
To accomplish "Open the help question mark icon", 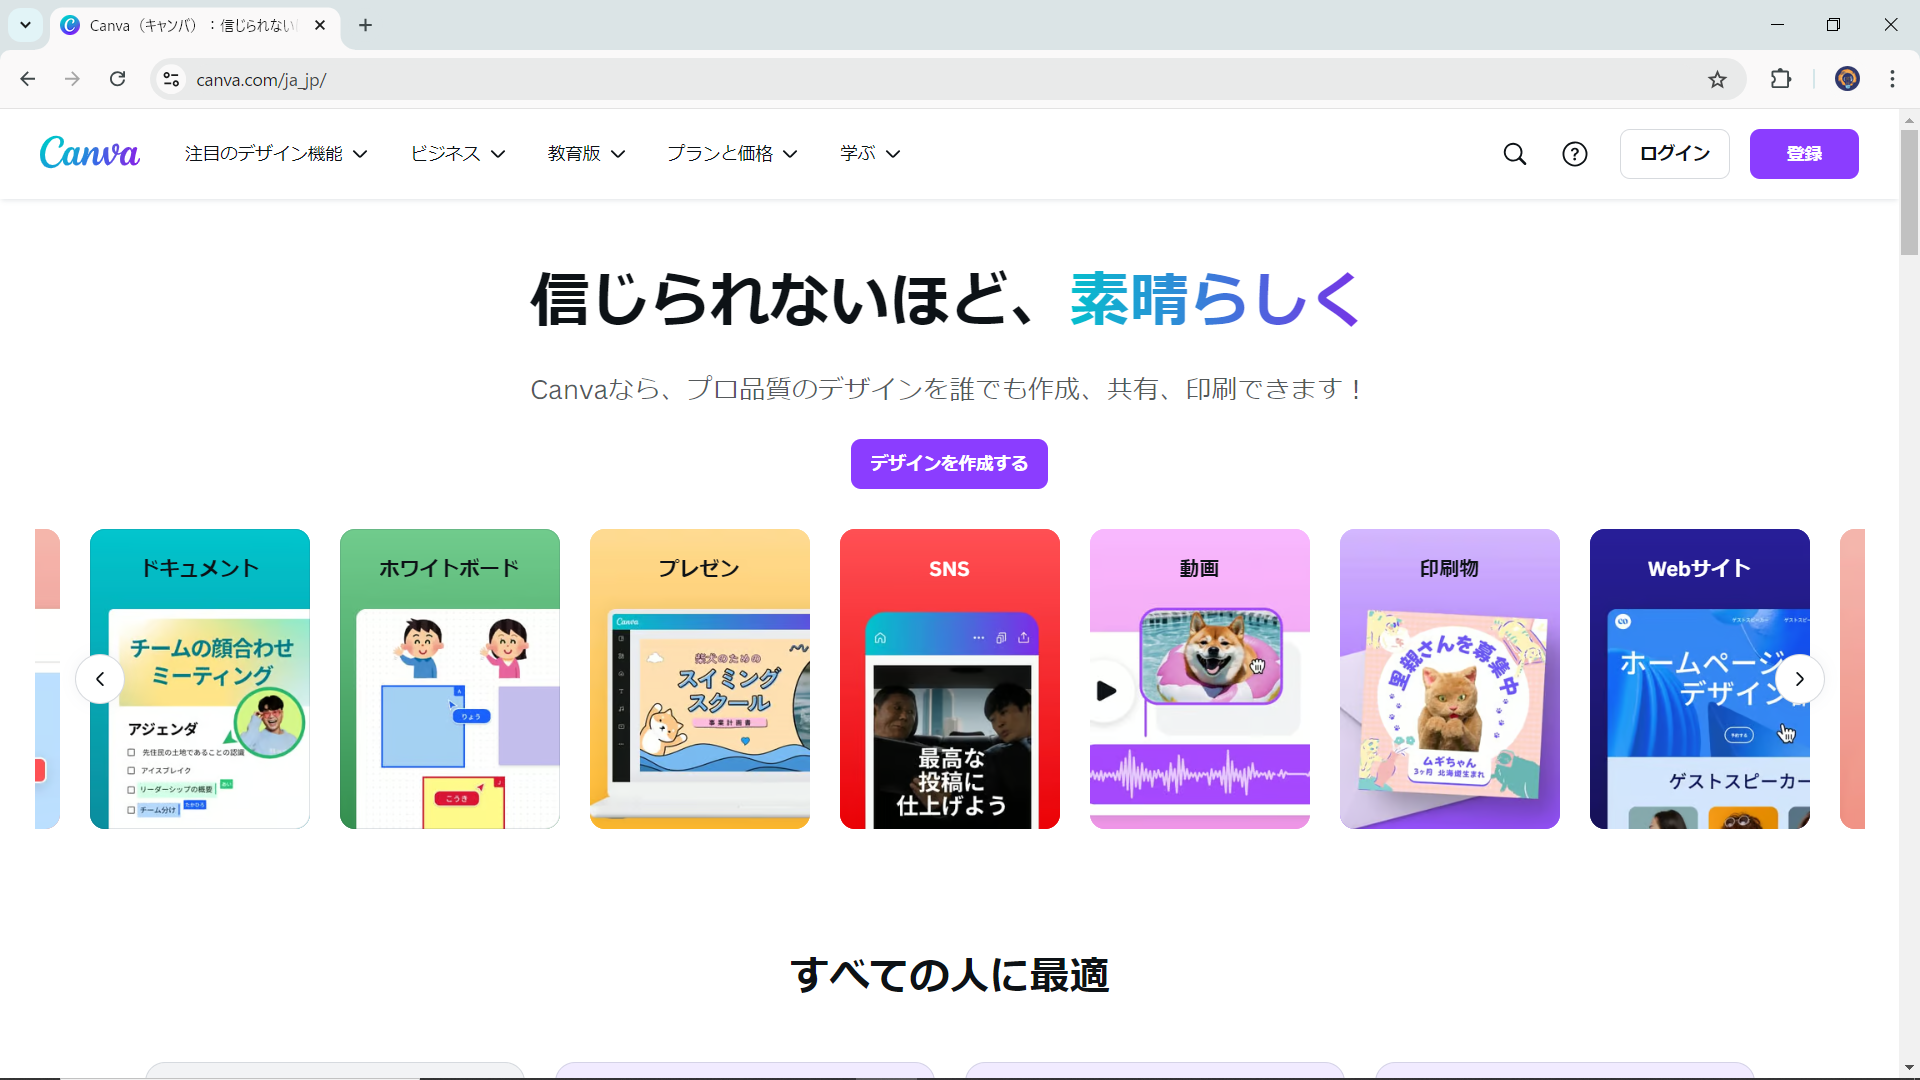I will pos(1575,154).
